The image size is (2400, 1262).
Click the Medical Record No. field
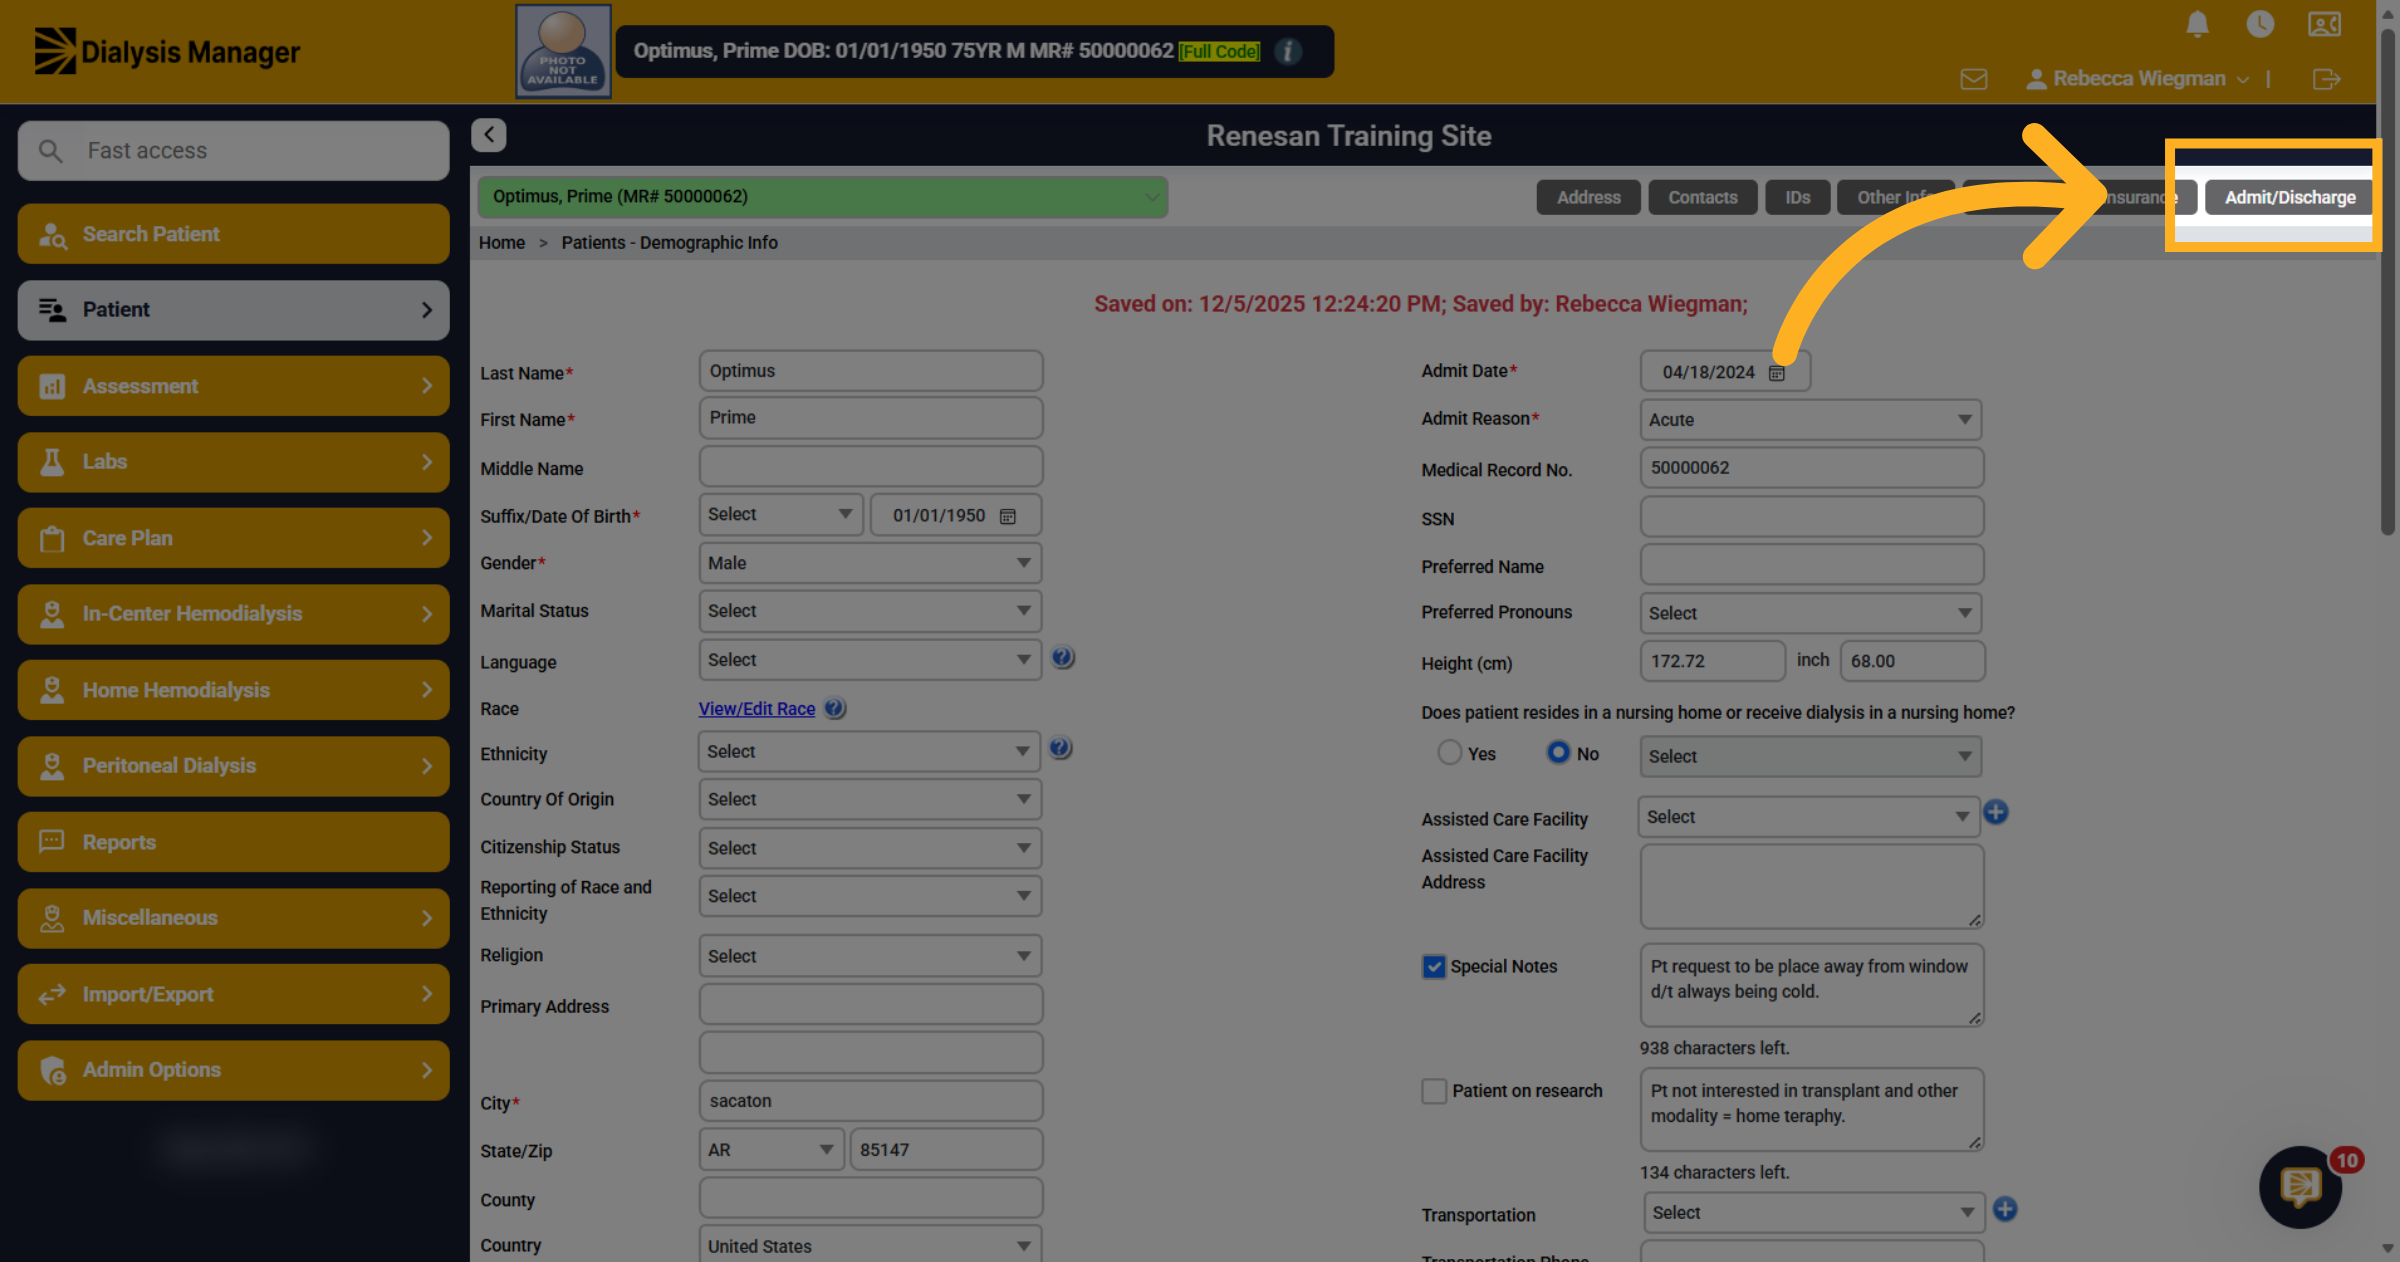point(1811,468)
